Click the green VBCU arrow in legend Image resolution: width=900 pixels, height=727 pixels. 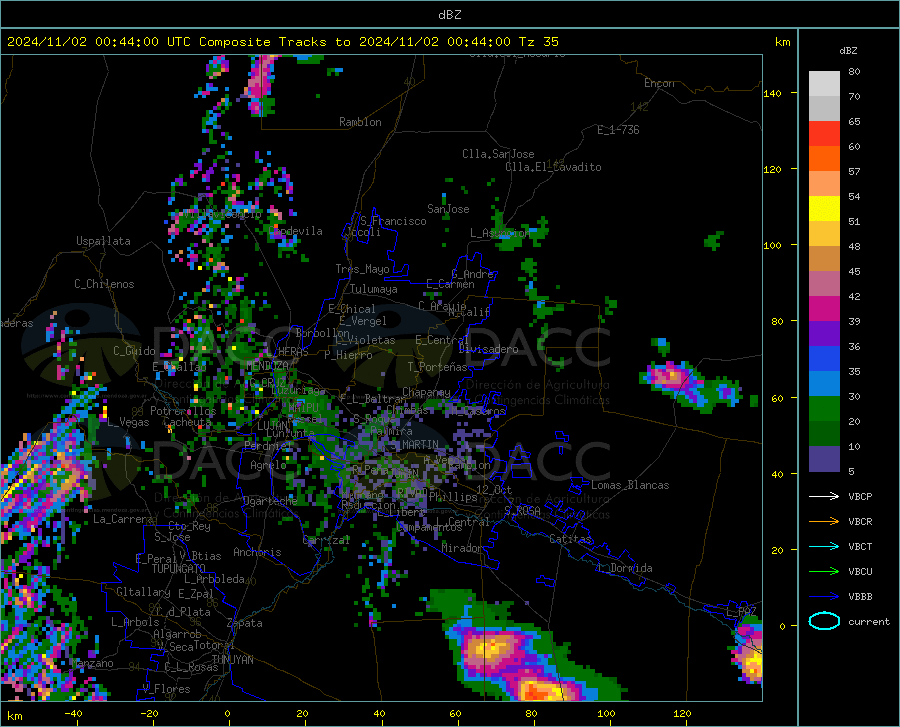click(x=824, y=571)
